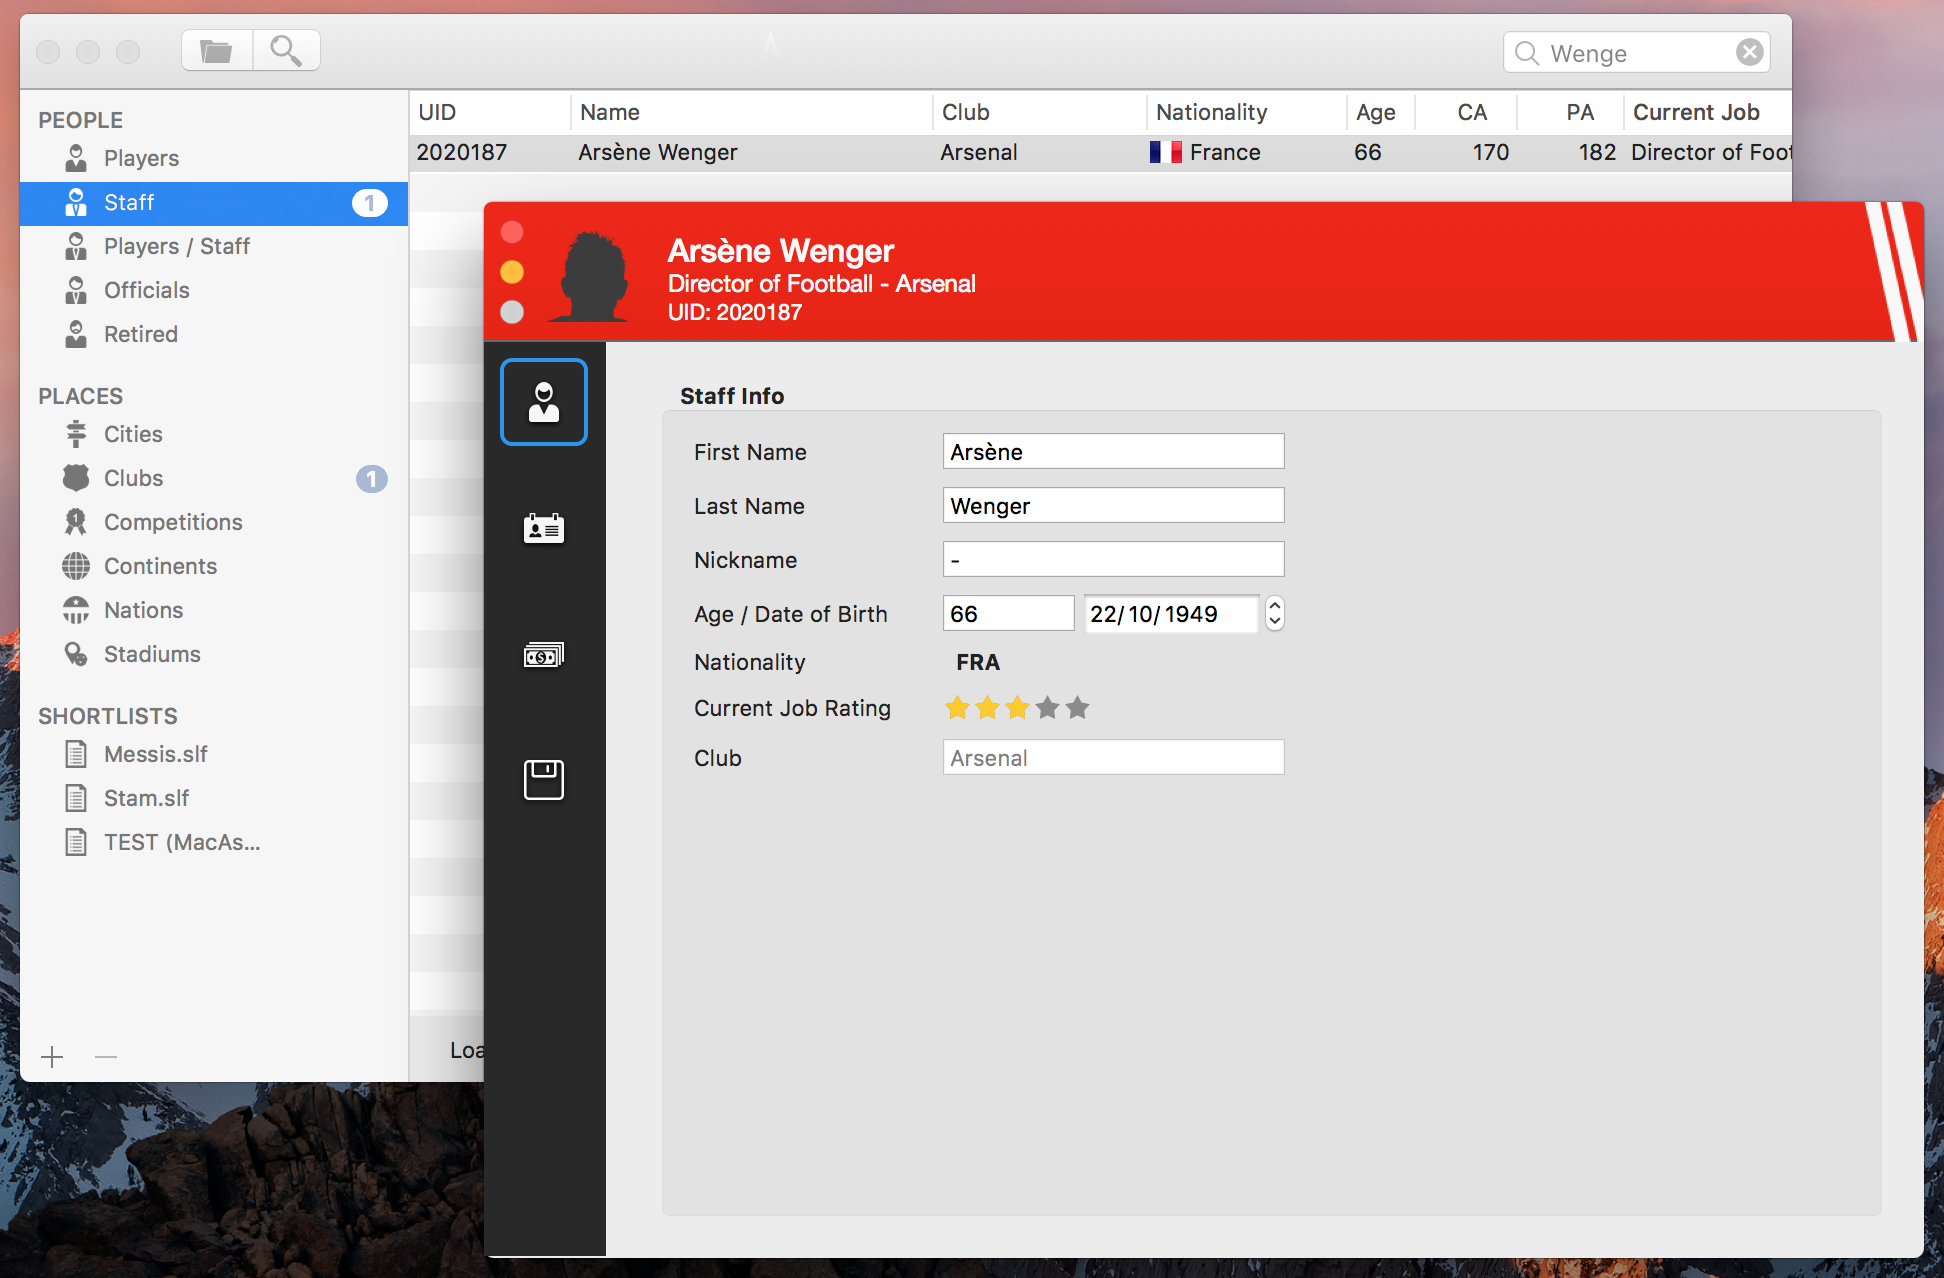Click the Cities signpost icon
Image resolution: width=1944 pixels, height=1278 pixels.
pyautogui.click(x=76, y=434)
